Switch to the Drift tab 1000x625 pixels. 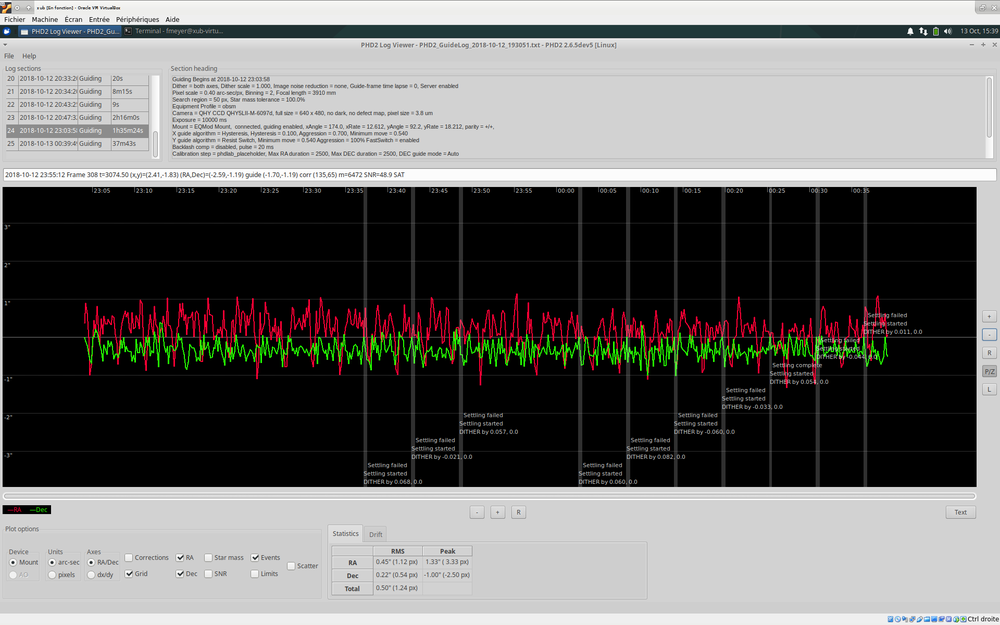tap(376, 534)
